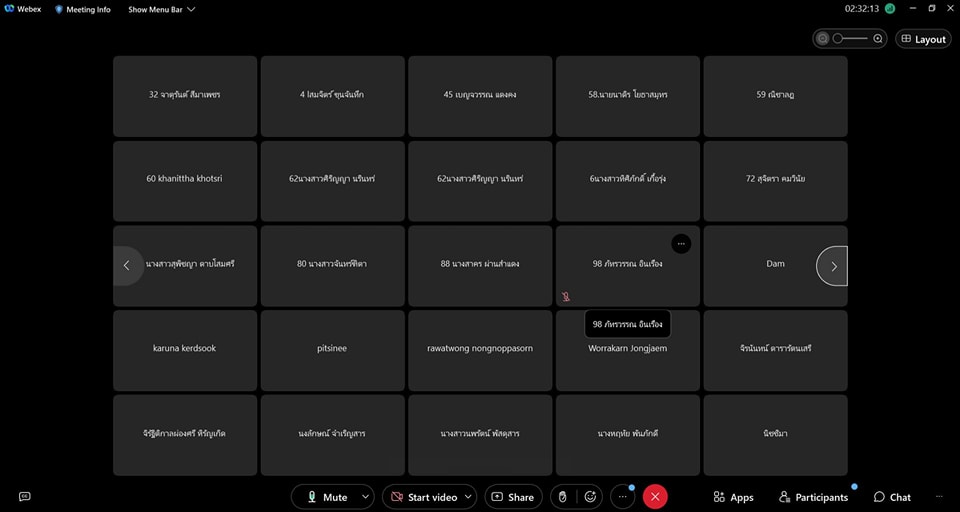This screenshot has height=512, width=960.
Task: Open more options ellipsis in control bar
Action: tap(622, 497)
